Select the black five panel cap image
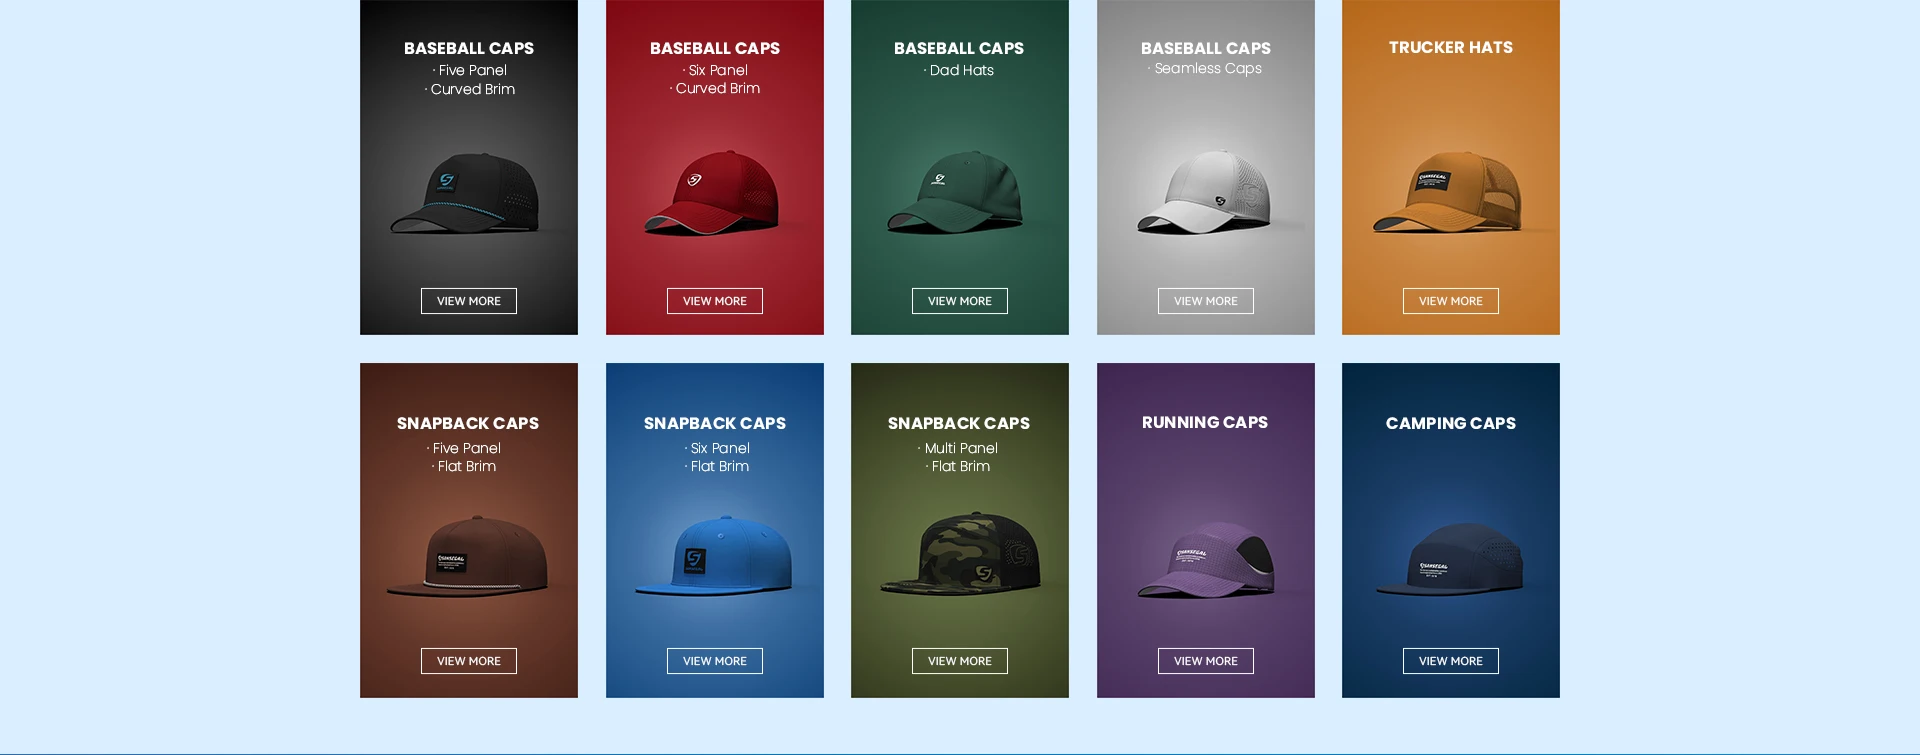 [465, 193]
